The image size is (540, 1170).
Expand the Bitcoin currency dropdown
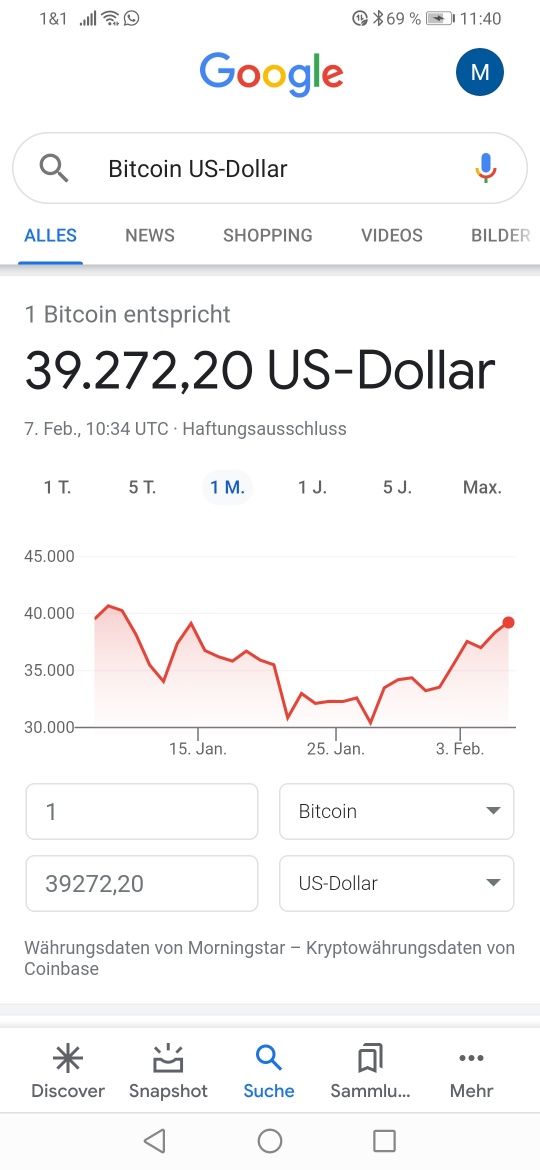coord(397,811)
